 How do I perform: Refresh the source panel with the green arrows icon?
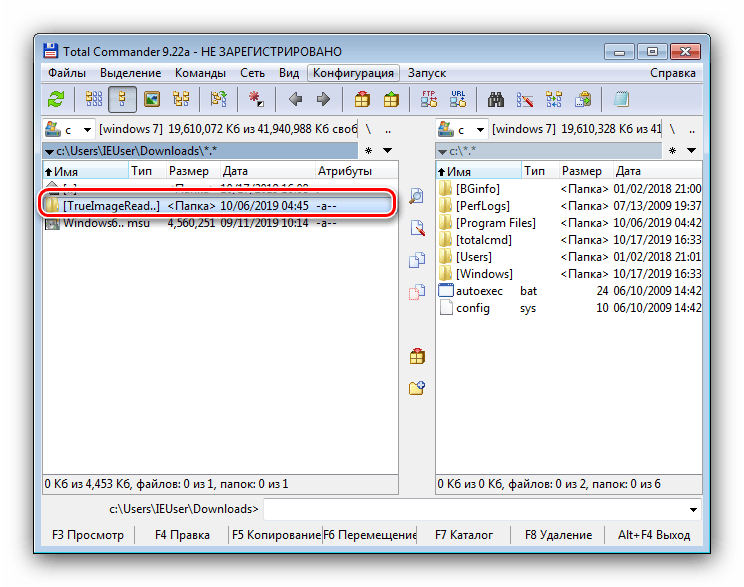click(56, 99)
